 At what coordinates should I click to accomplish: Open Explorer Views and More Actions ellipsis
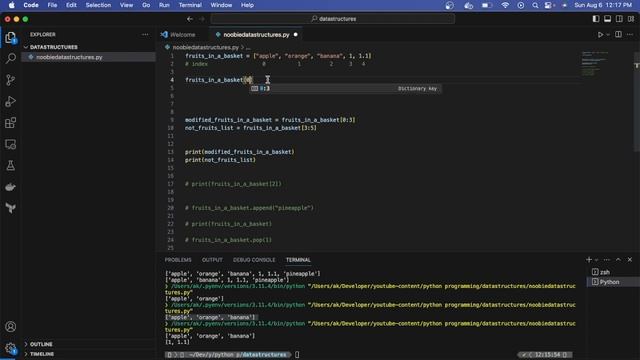click(x=145, y=35)
